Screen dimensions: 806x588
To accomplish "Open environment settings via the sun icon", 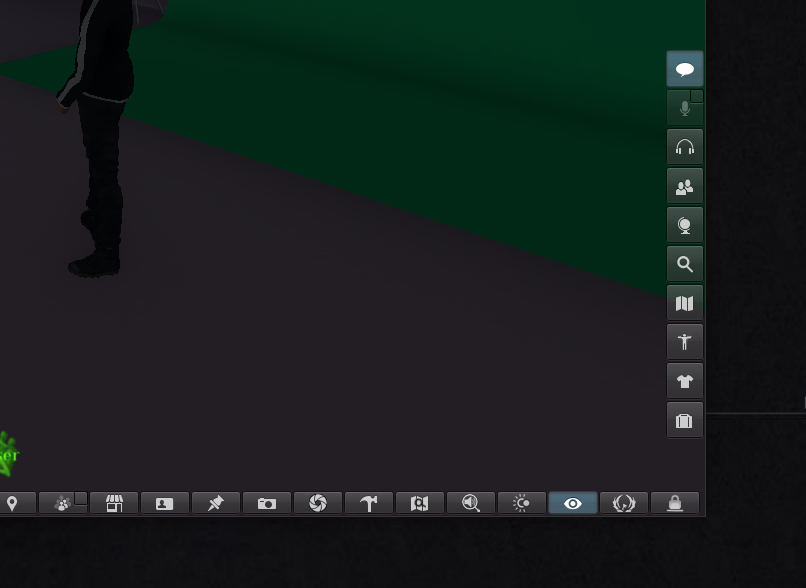I will click(x=522, y=503).
